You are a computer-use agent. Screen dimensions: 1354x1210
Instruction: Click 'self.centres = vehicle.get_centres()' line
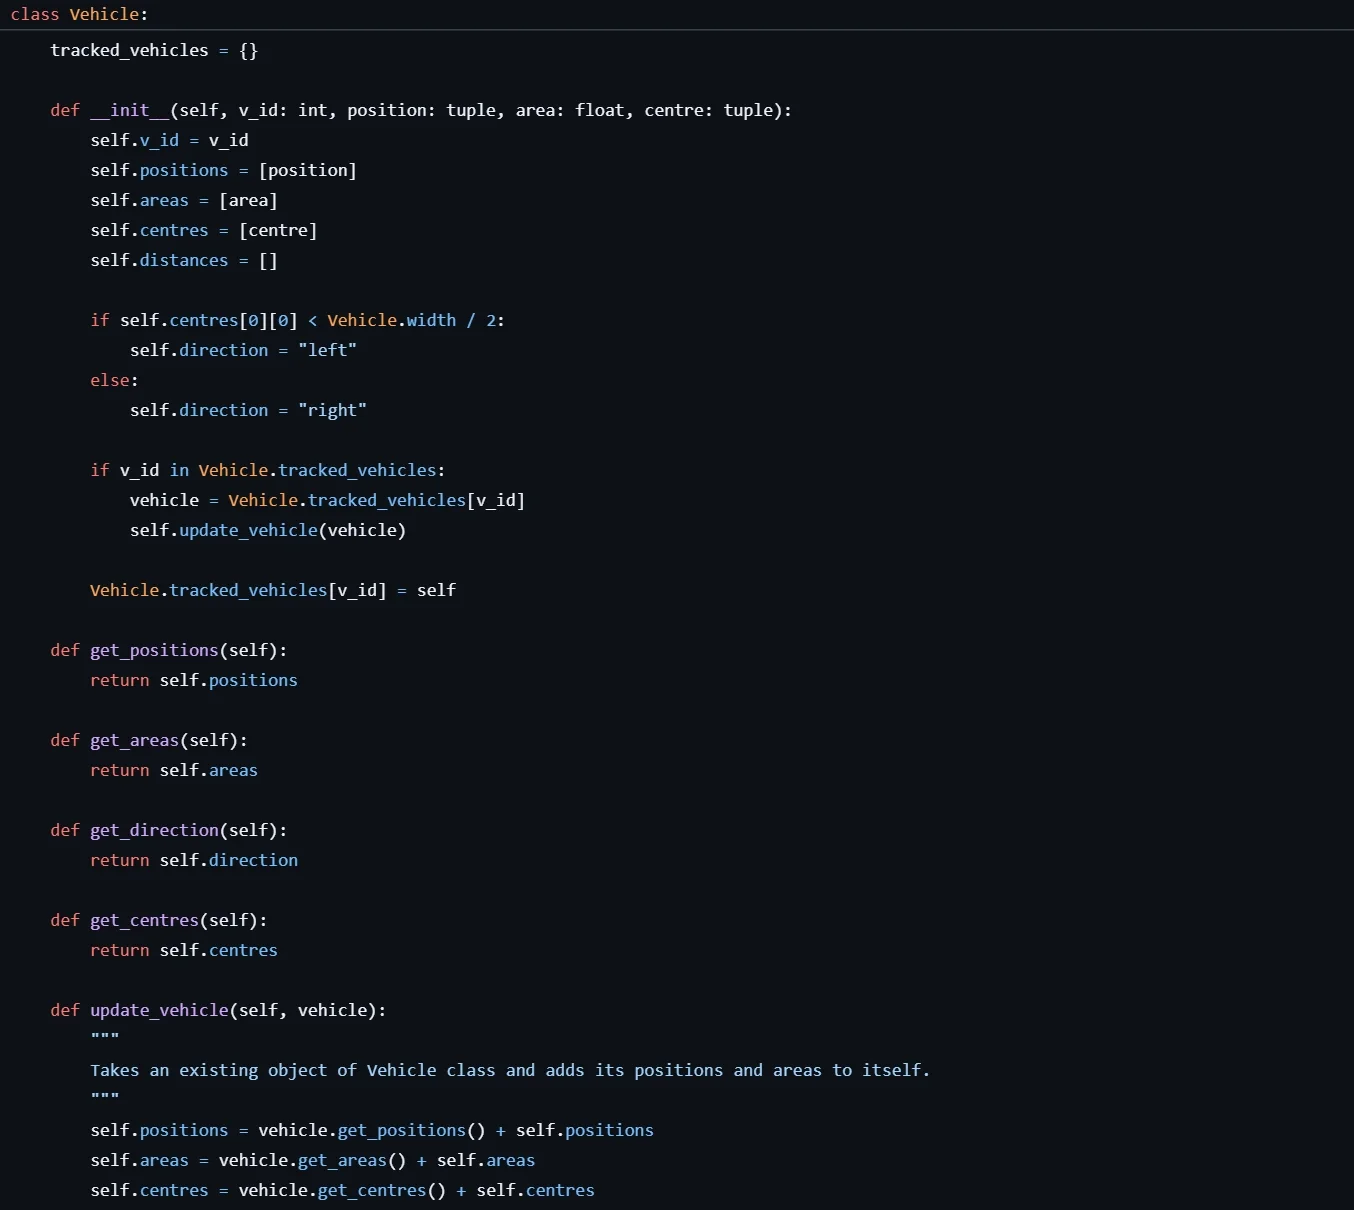click(342, 1190)
